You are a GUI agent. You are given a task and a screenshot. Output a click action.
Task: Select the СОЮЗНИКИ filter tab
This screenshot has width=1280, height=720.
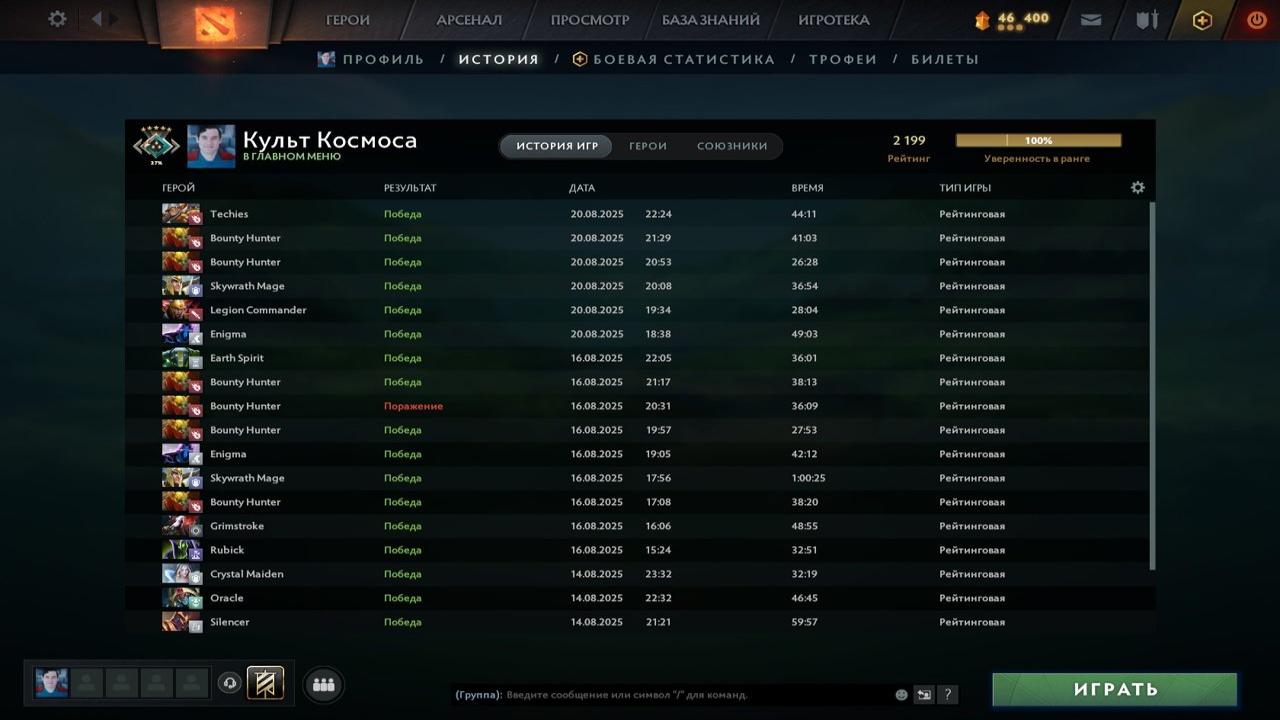click(x=732, y=146)
